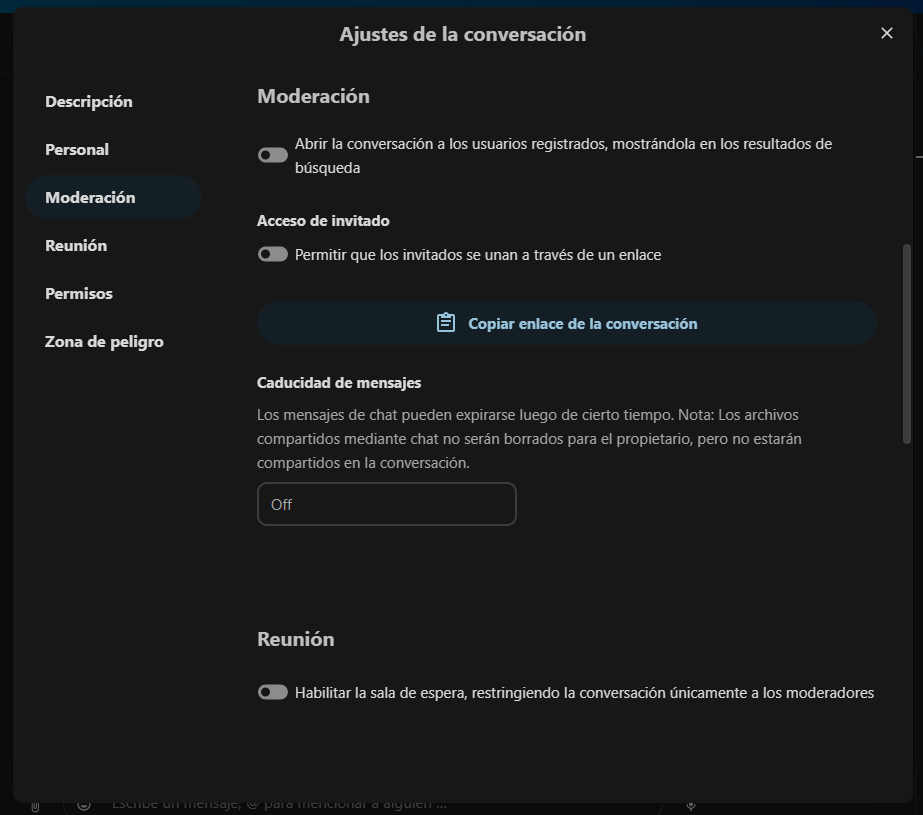Click the Ajustes de la conversación title
923x815 pixels.
point(463,34)
